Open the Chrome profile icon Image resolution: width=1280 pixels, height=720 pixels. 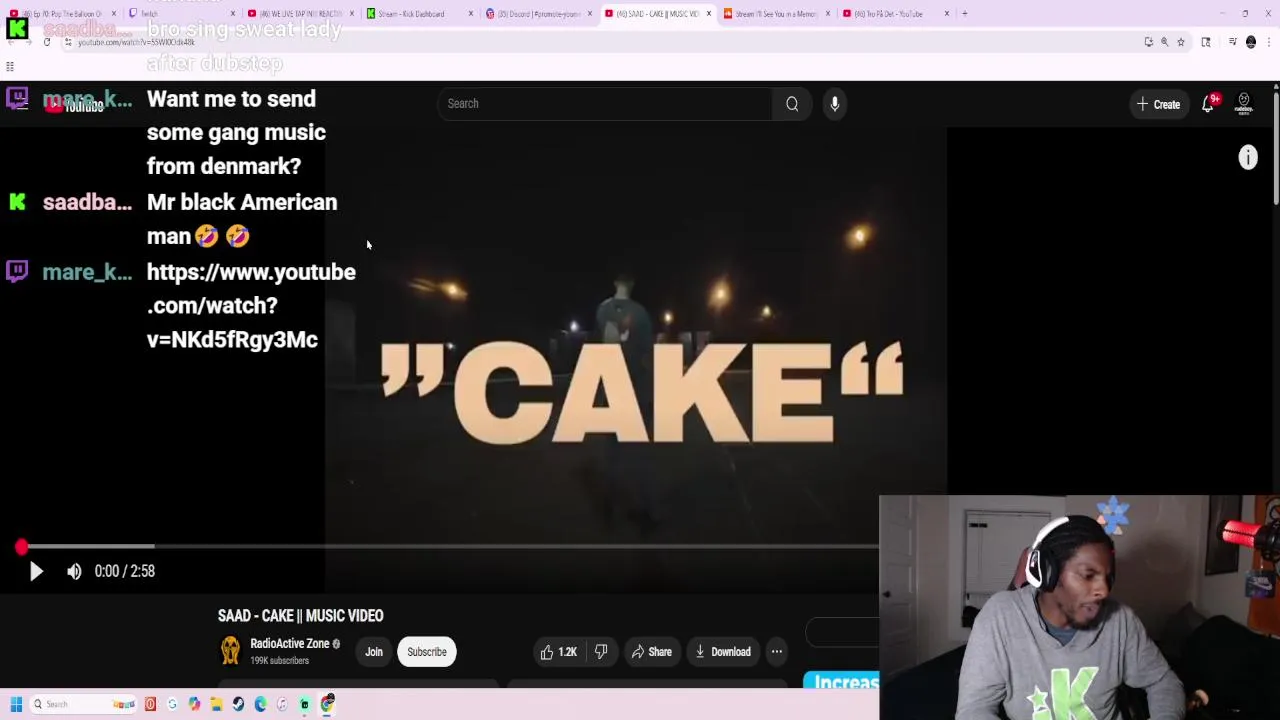(1251, 42)
